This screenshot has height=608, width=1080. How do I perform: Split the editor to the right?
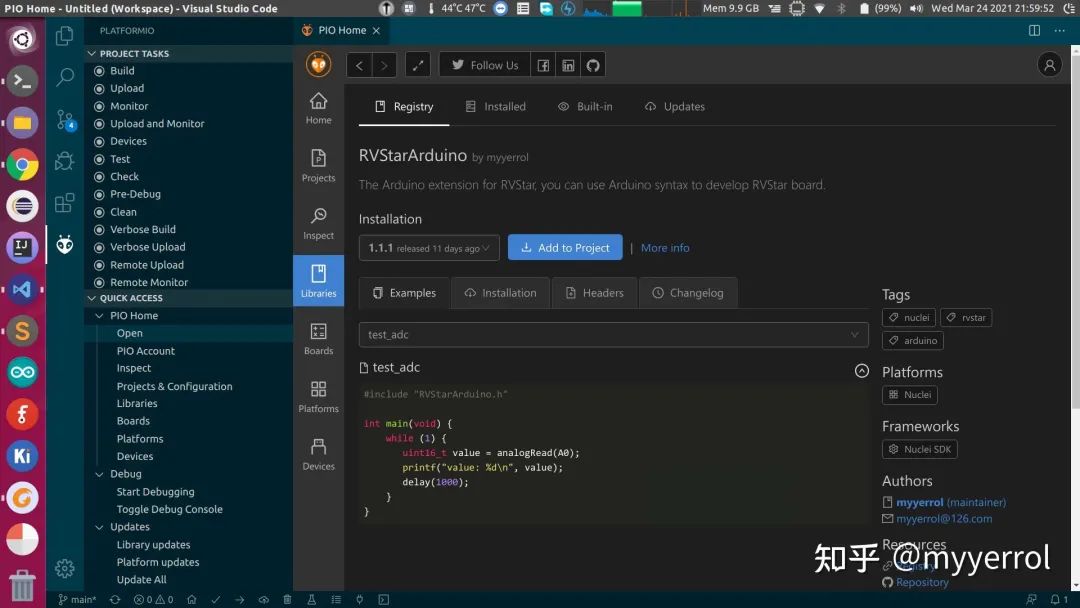tap(1035, 30)
